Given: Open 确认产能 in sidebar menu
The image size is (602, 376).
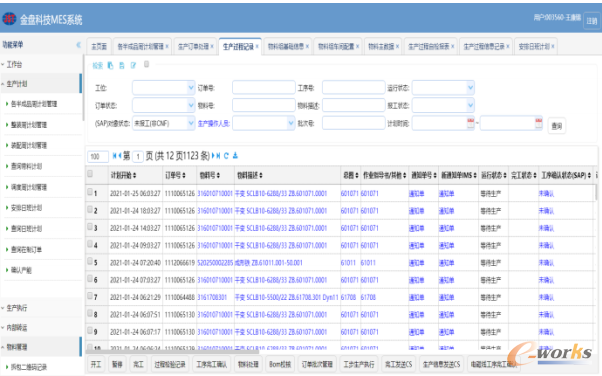Looking at the screenshot, I should click(21, 270).
